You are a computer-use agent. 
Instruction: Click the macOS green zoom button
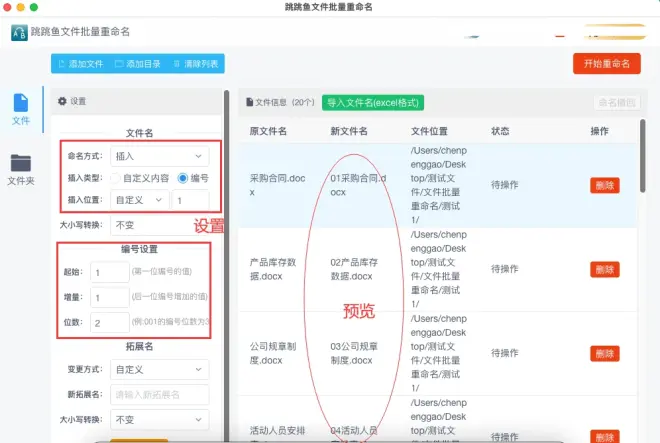[34, 7]
